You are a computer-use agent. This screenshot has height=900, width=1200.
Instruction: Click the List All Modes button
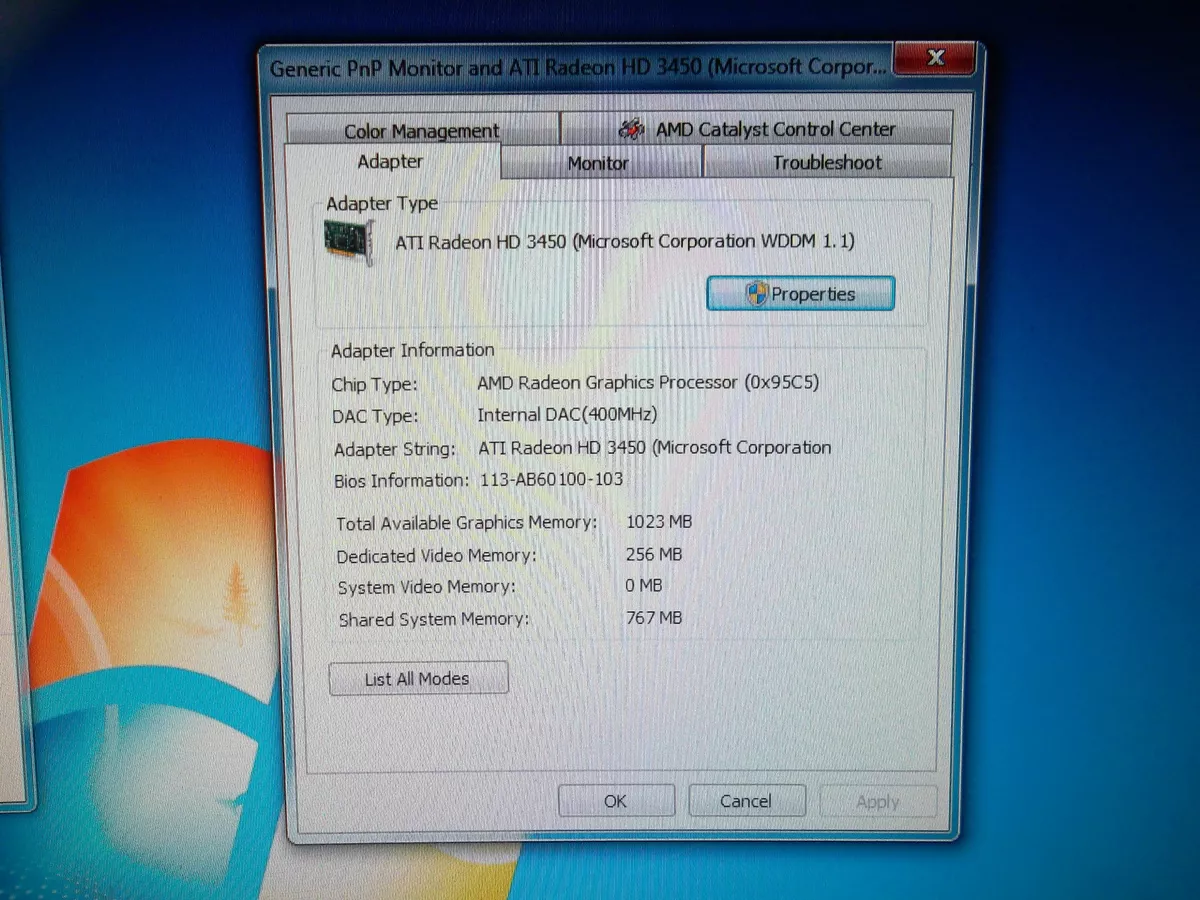tap(417, 679)
